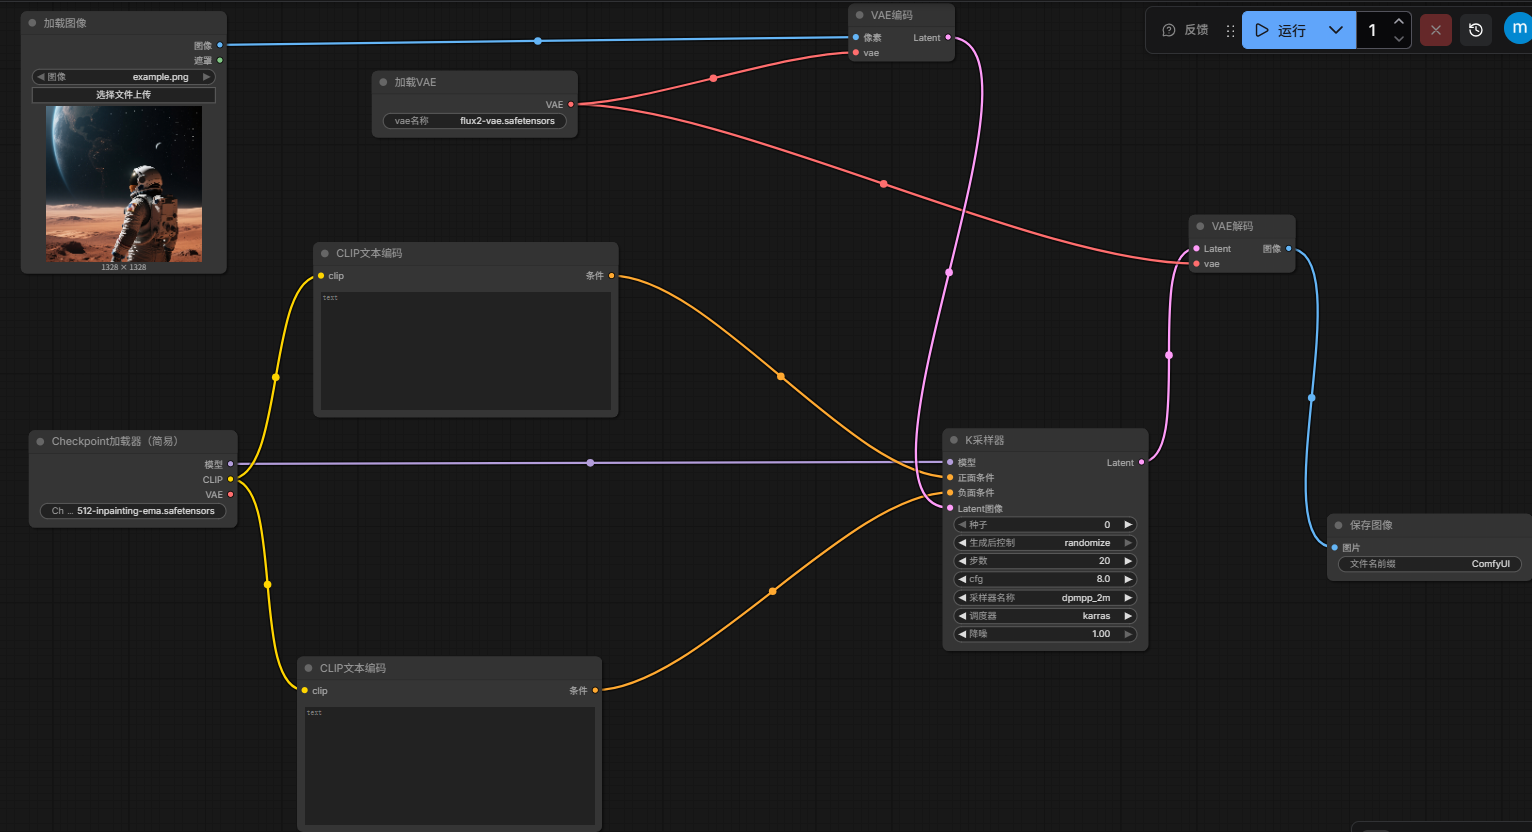Open the scheduler karras dropdown
The height and width of the screenshot is (832, 1532).
[1045, 616]
